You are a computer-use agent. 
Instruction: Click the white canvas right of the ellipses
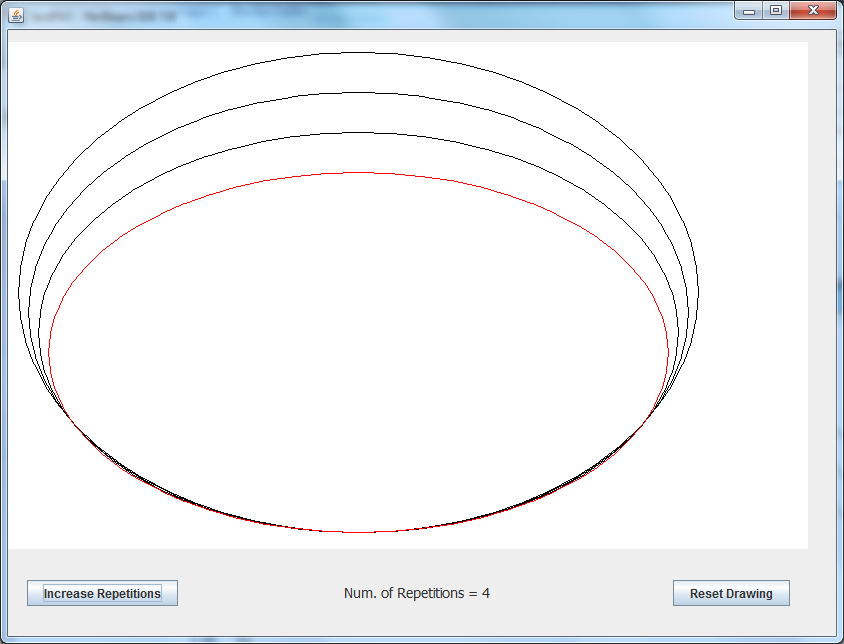755,300
